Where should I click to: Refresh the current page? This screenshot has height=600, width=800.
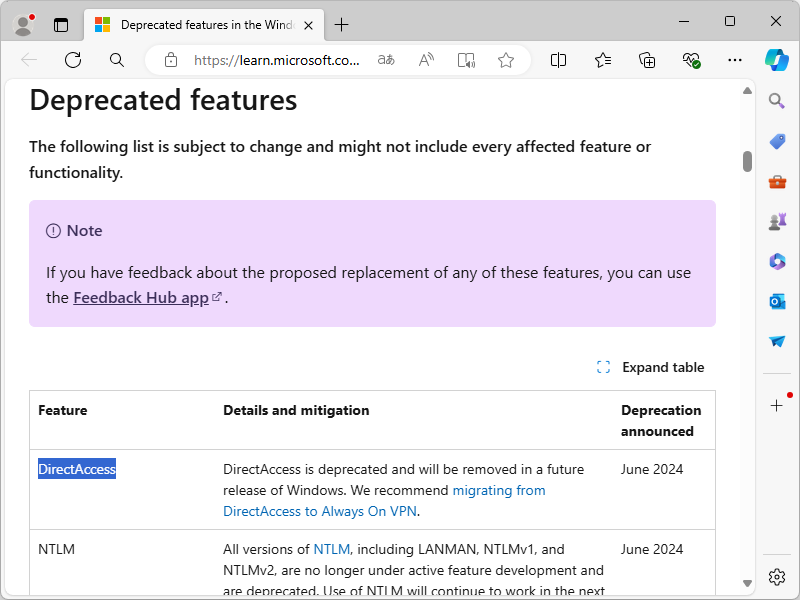pyautogui.click(x=73, y=60)
